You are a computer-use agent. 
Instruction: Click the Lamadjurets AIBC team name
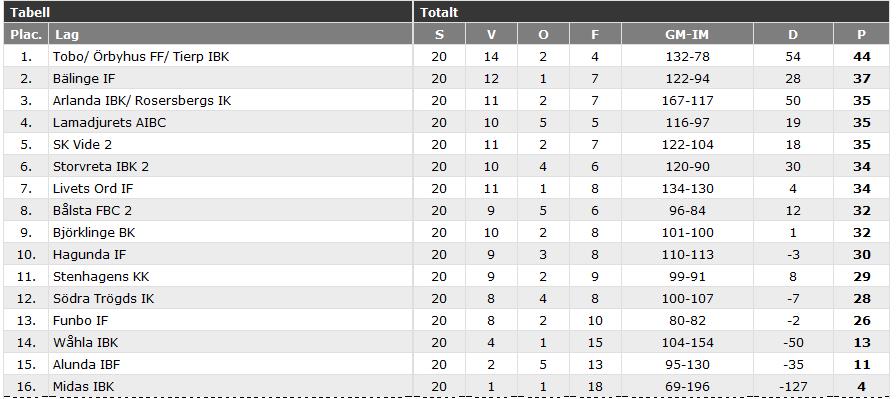(109, 122)
